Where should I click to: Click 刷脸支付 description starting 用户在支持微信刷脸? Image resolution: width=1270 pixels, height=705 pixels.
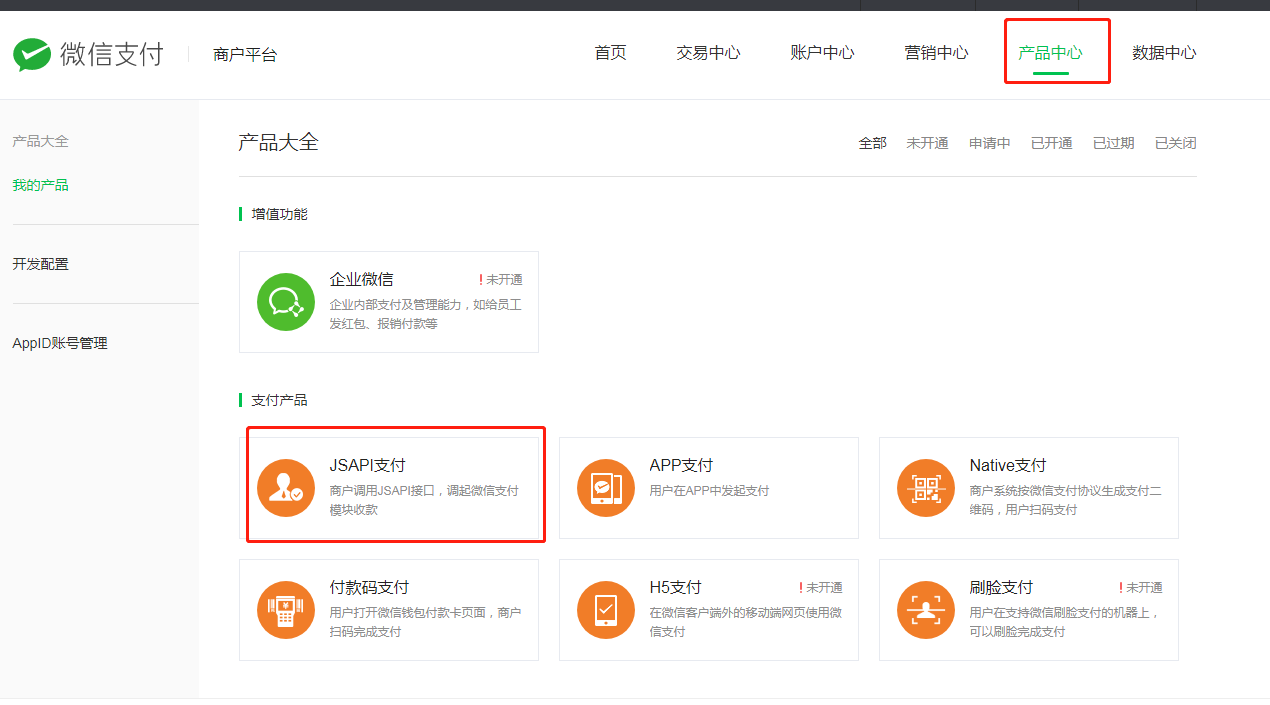pos(1065,622)
